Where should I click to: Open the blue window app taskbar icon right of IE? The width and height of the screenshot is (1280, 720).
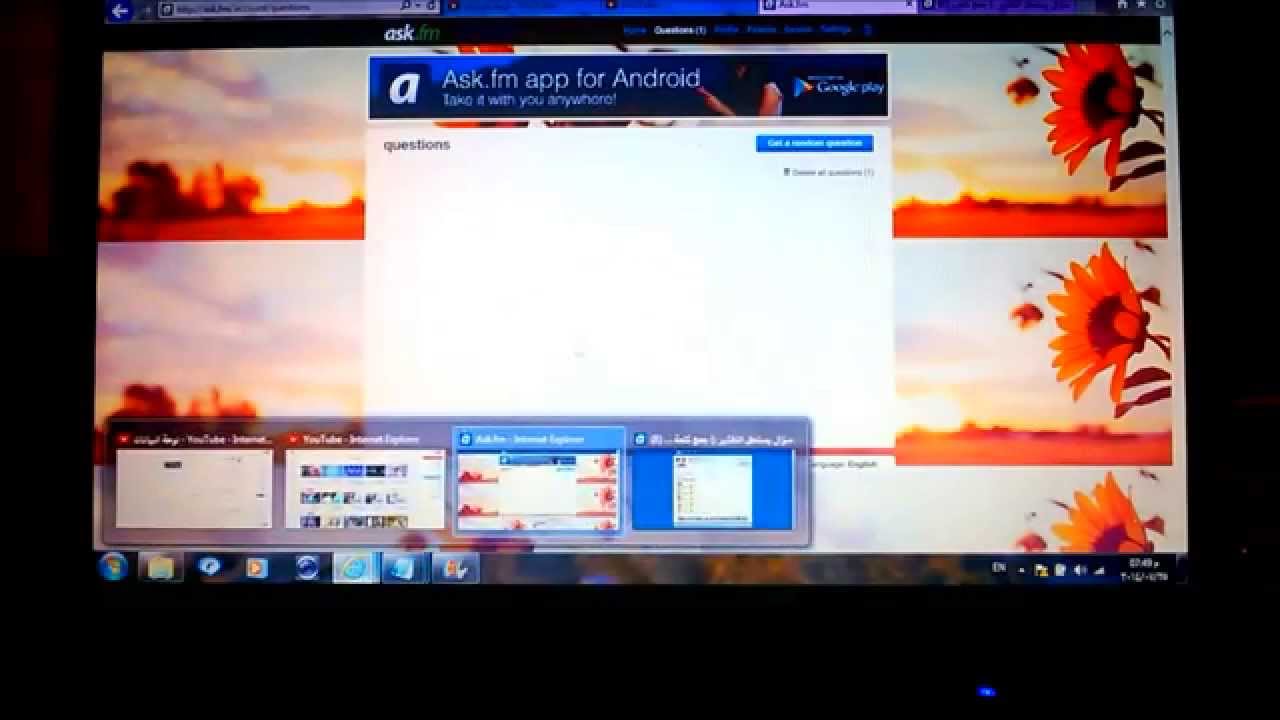click(x=405, y=567)
